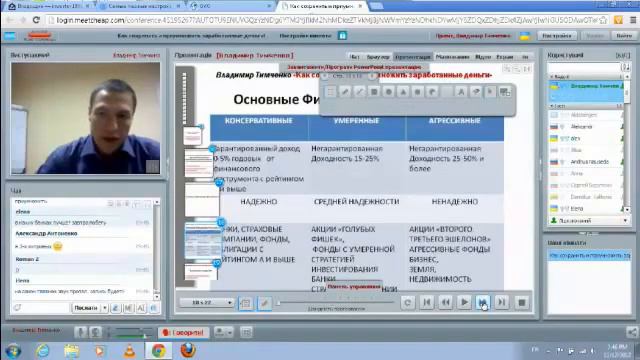
Task: Jump to the first slide
Action: [427, 302]
